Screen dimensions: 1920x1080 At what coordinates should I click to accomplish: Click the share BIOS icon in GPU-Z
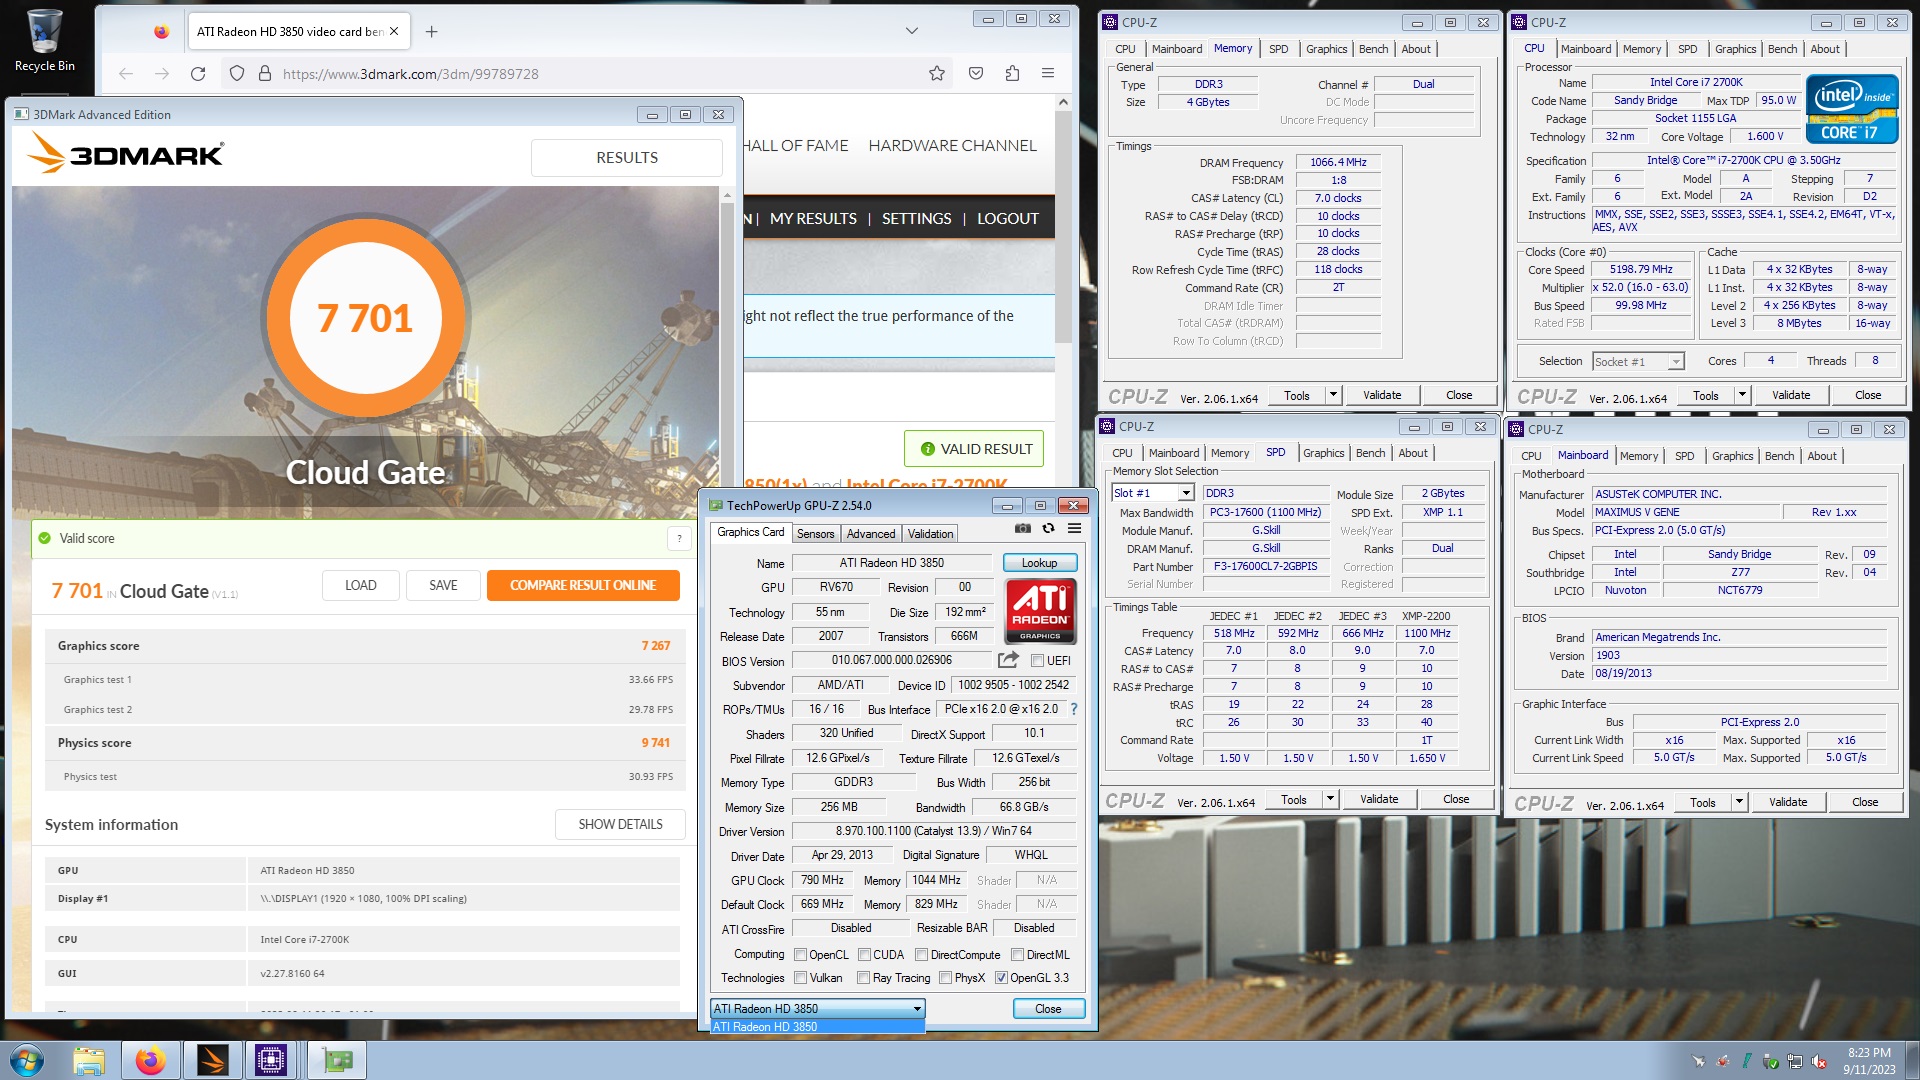click(1008, 660)
